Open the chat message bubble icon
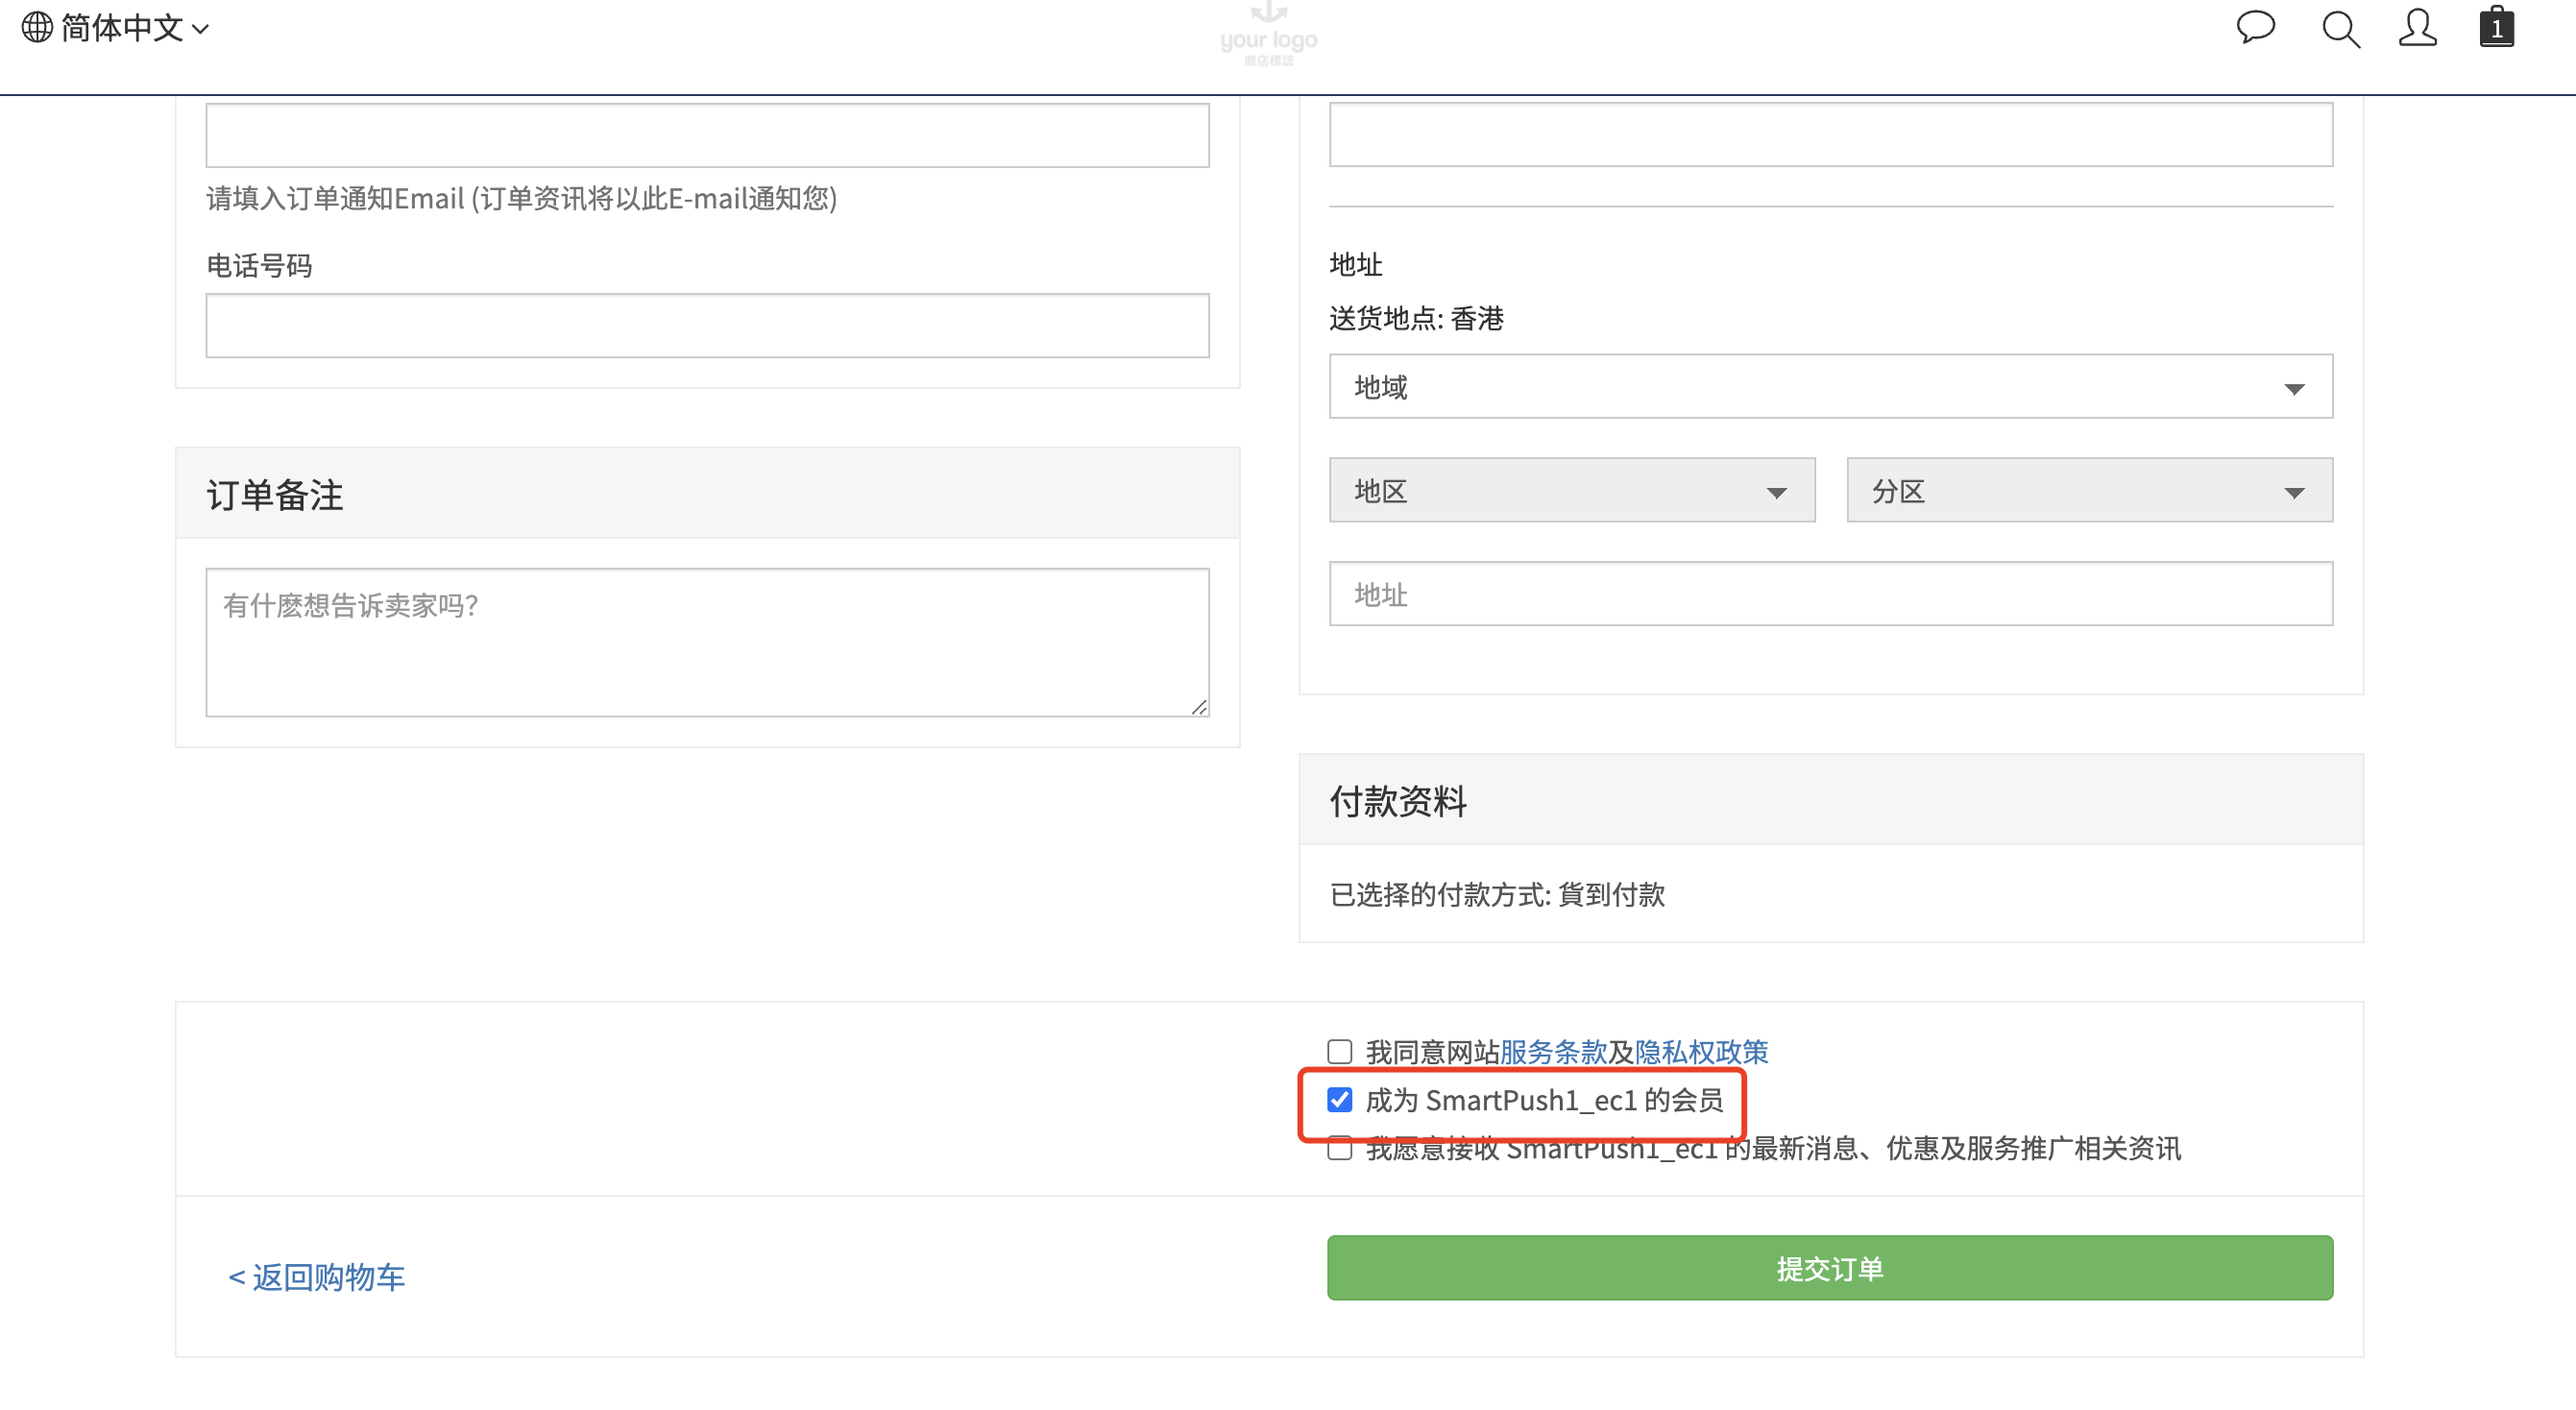The image size is (2576, 1410). click(2255, 27)
